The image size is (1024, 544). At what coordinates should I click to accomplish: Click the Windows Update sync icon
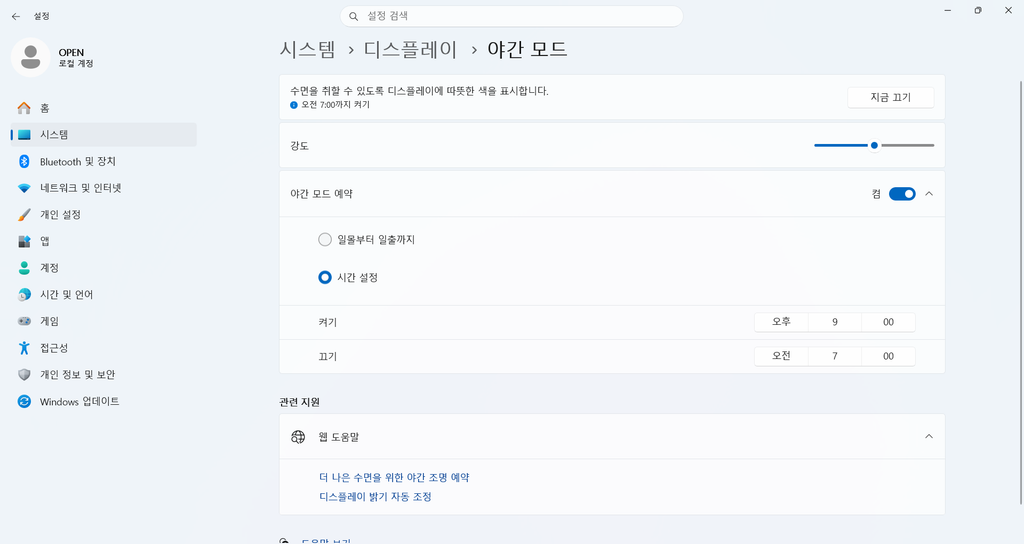24,402
